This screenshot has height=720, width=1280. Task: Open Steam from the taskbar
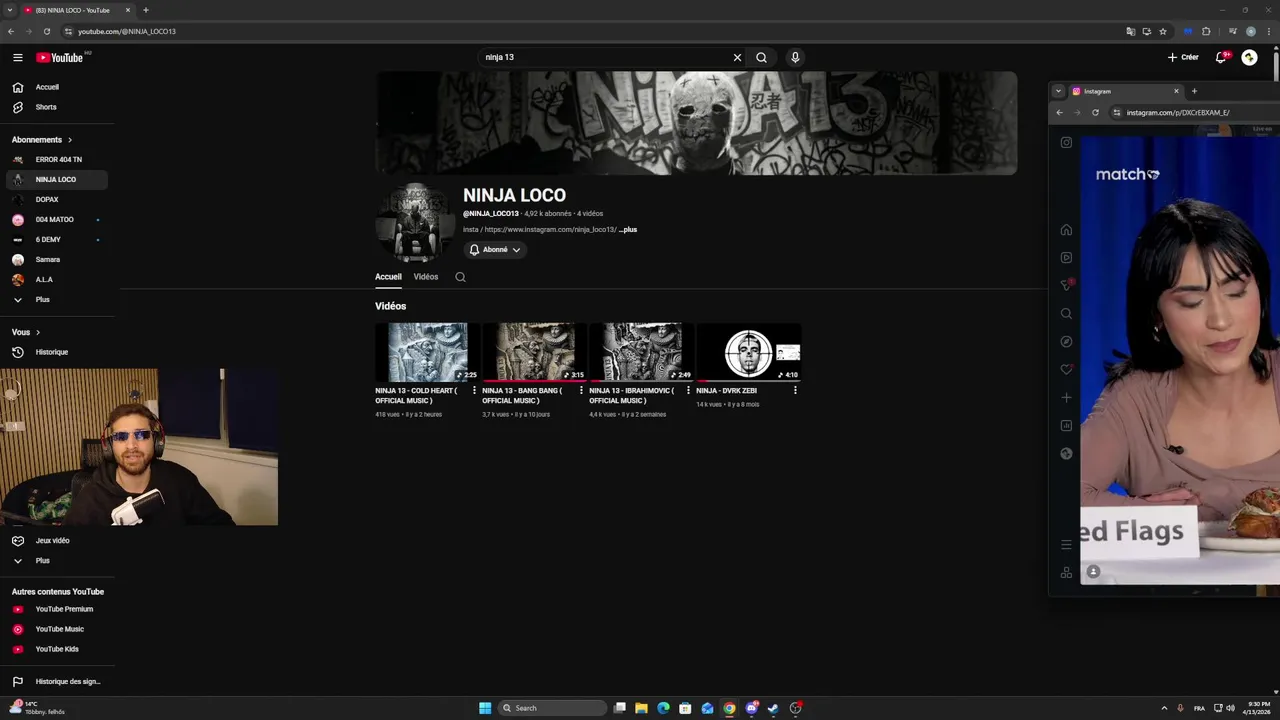(773, 708)
